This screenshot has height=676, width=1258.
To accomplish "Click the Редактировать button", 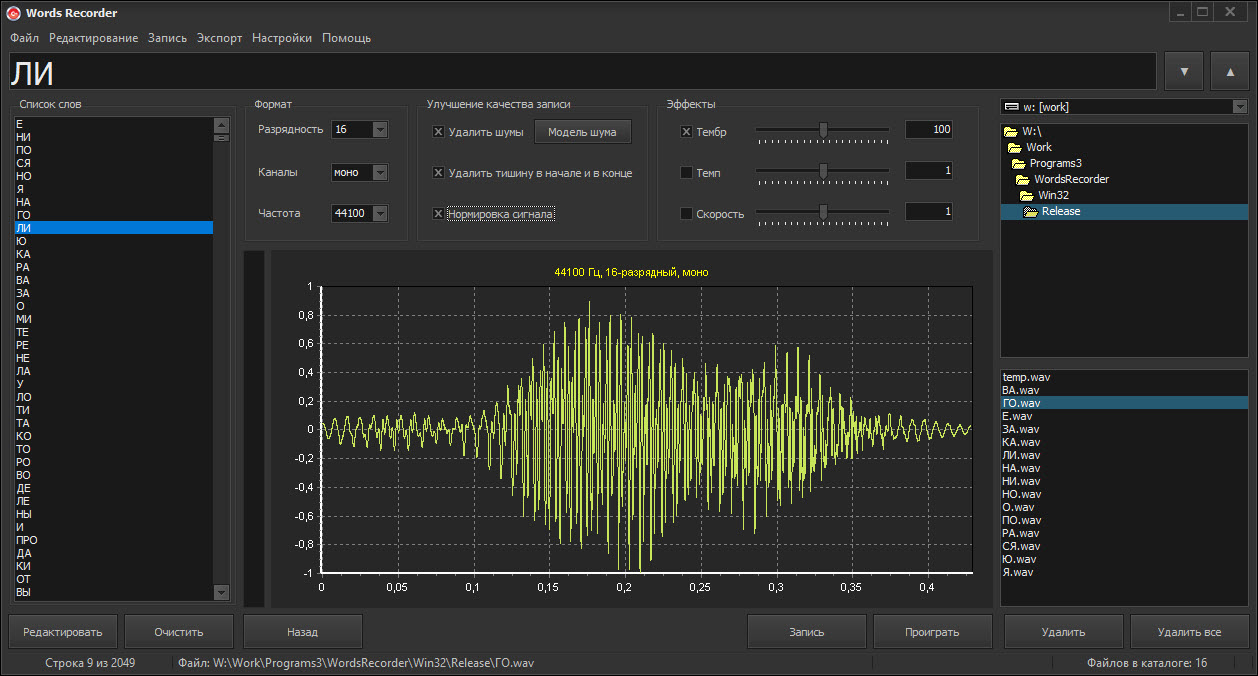I will tap(63, 632).
